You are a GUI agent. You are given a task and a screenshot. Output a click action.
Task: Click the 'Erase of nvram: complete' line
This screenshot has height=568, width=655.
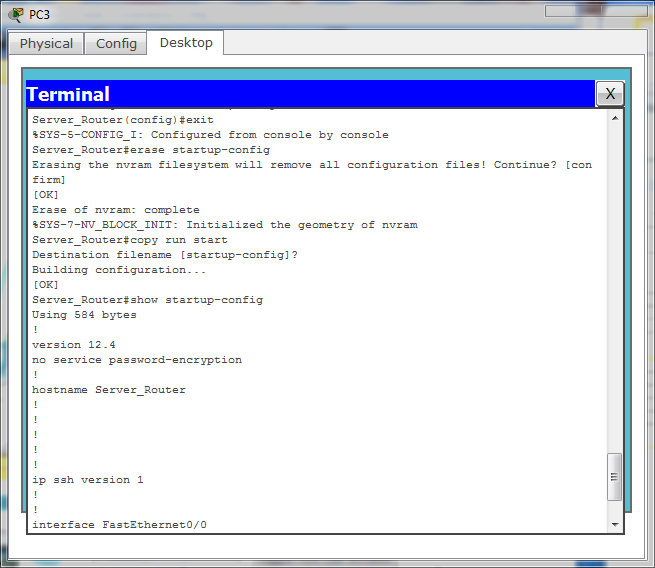pos(116,210)
